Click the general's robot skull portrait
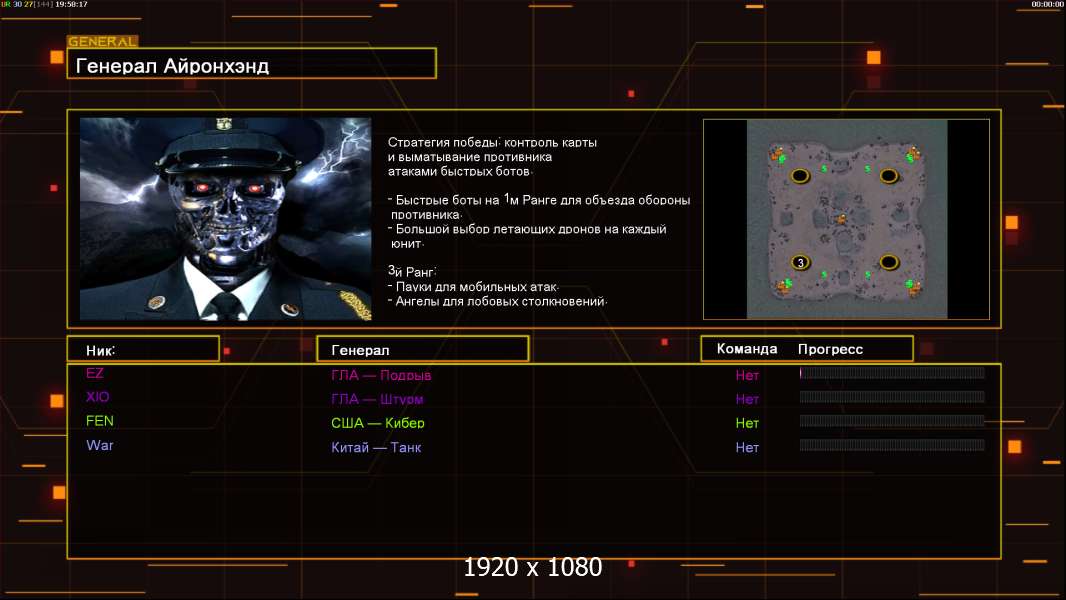Viewport: 1066px width, 600px height. [x=226, y=218]
